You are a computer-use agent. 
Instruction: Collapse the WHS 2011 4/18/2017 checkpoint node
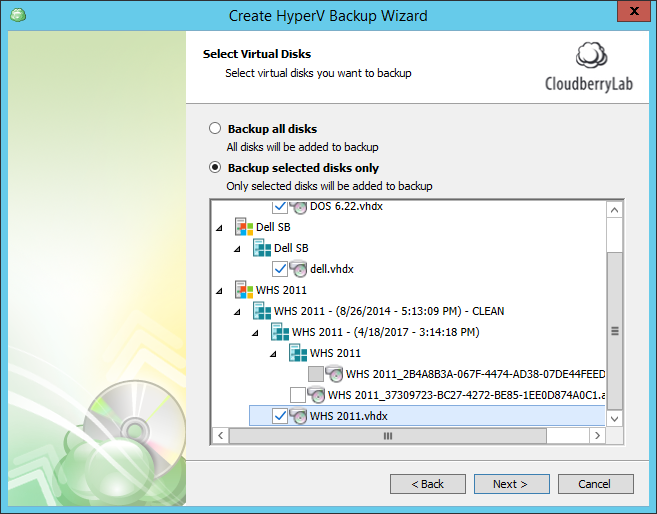coord(255,333)
